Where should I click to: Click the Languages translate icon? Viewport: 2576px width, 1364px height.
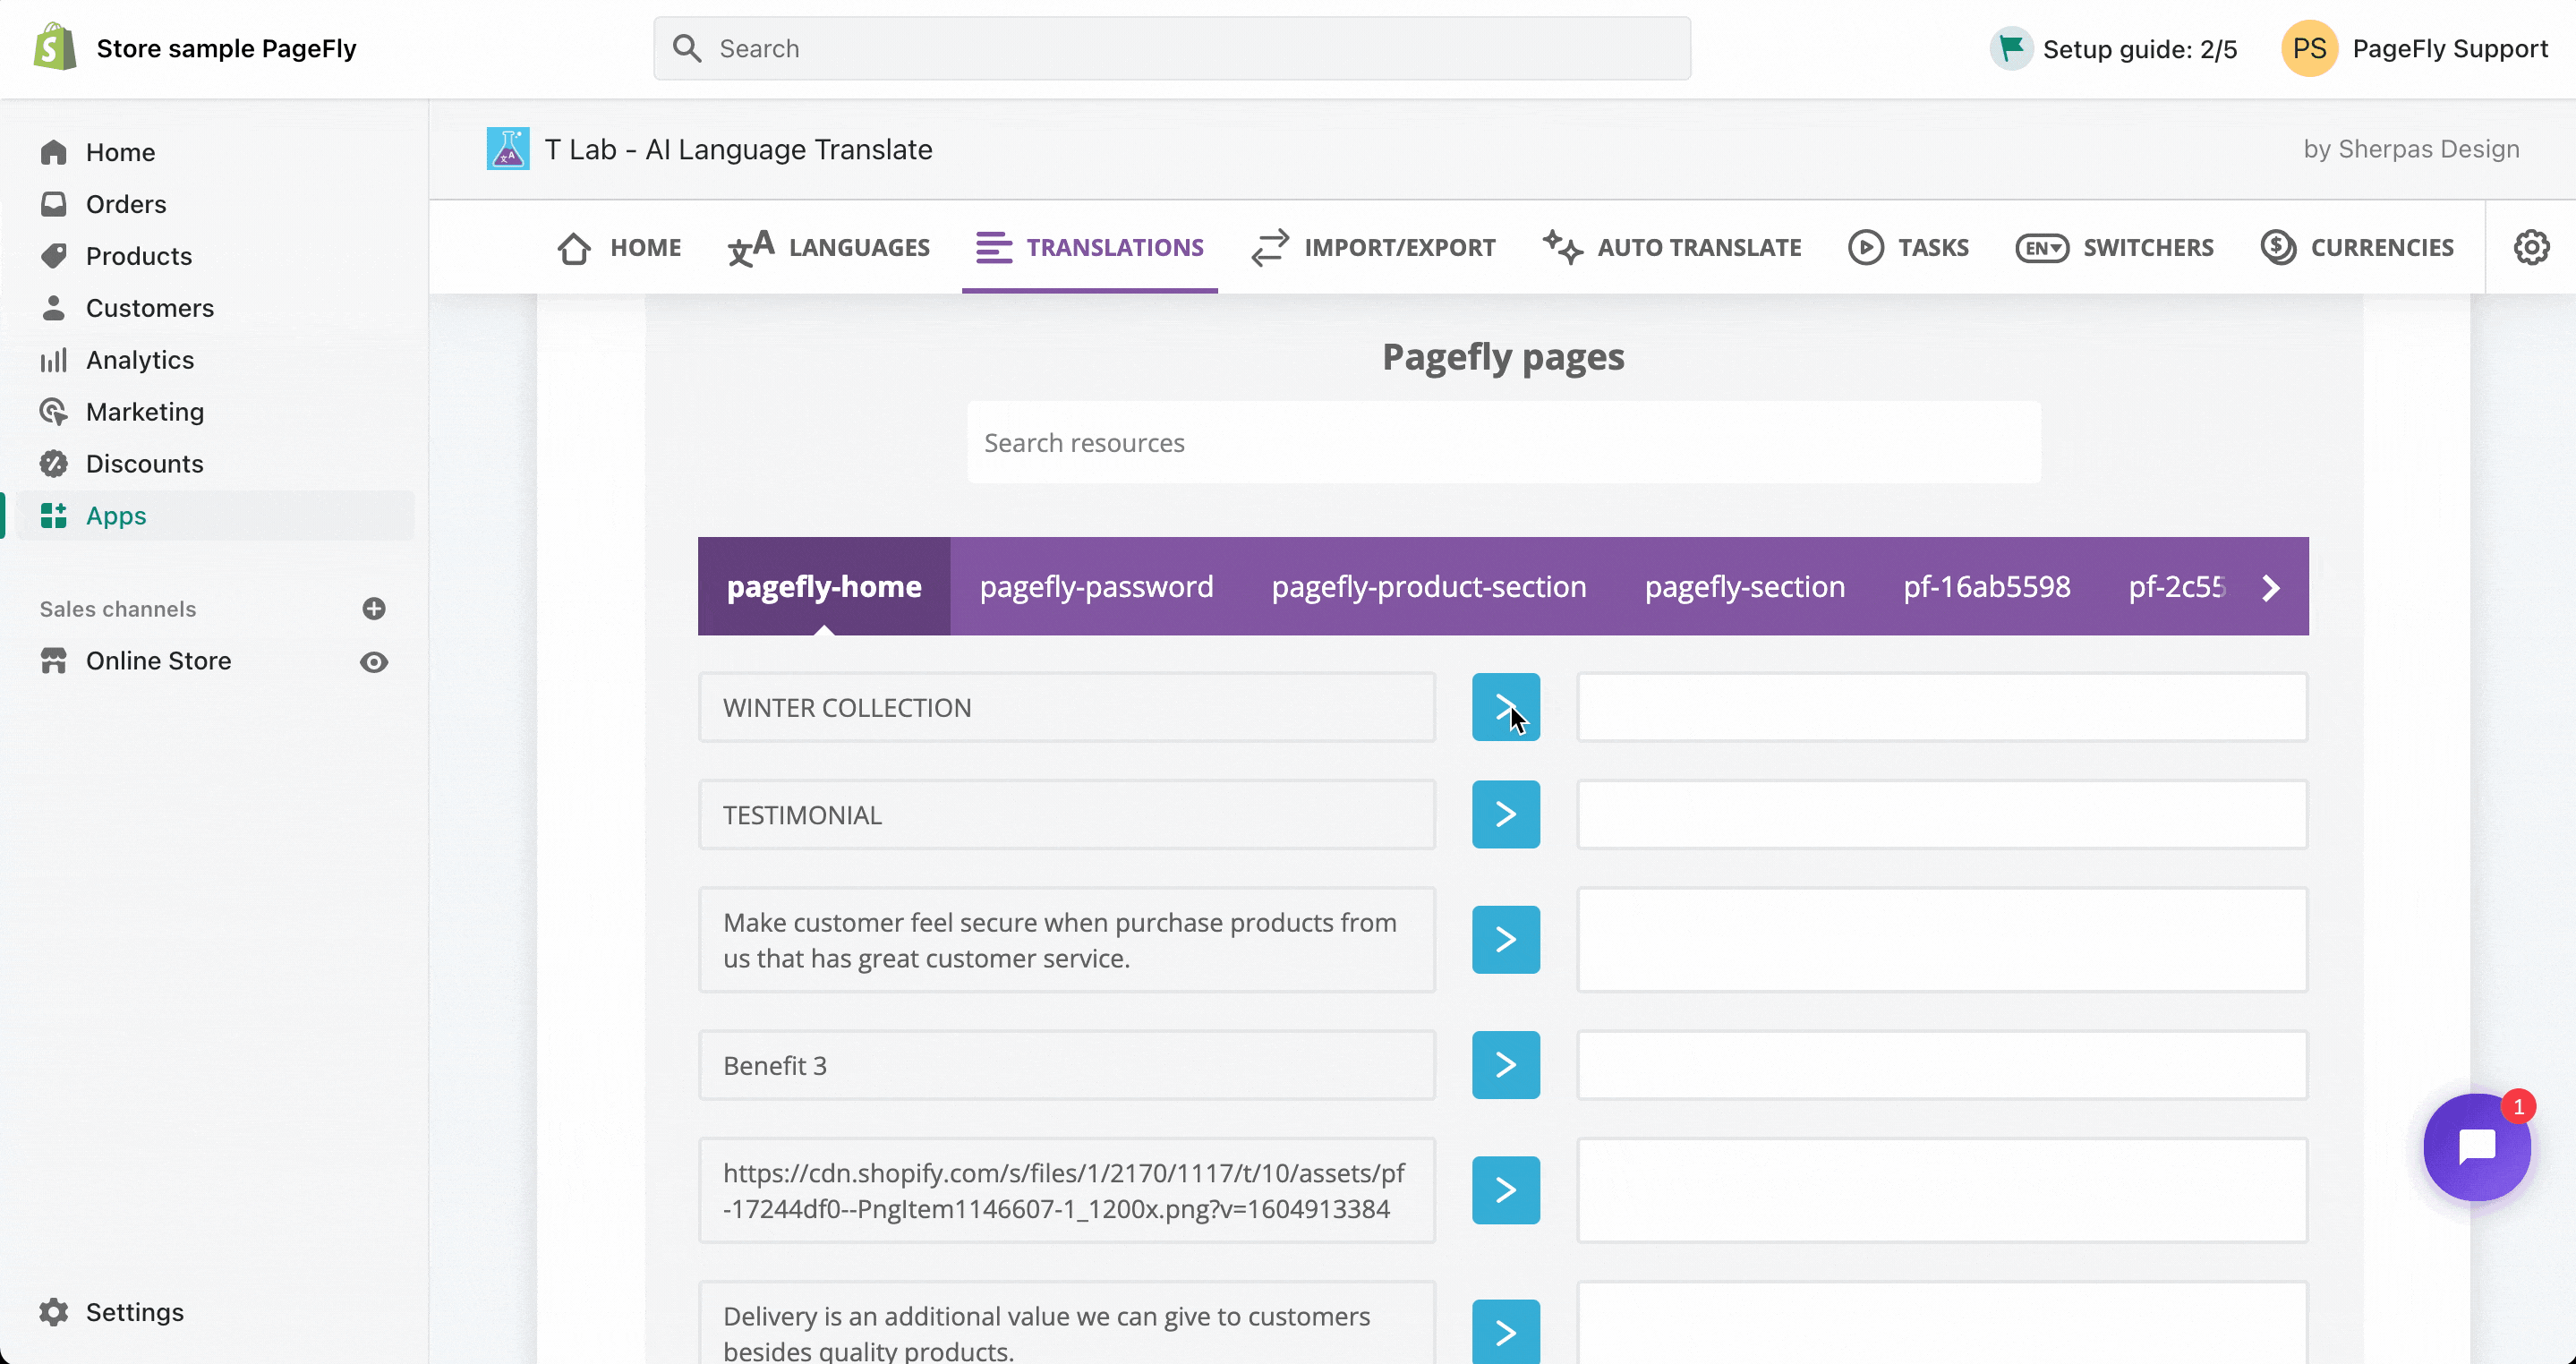[751, 248]
